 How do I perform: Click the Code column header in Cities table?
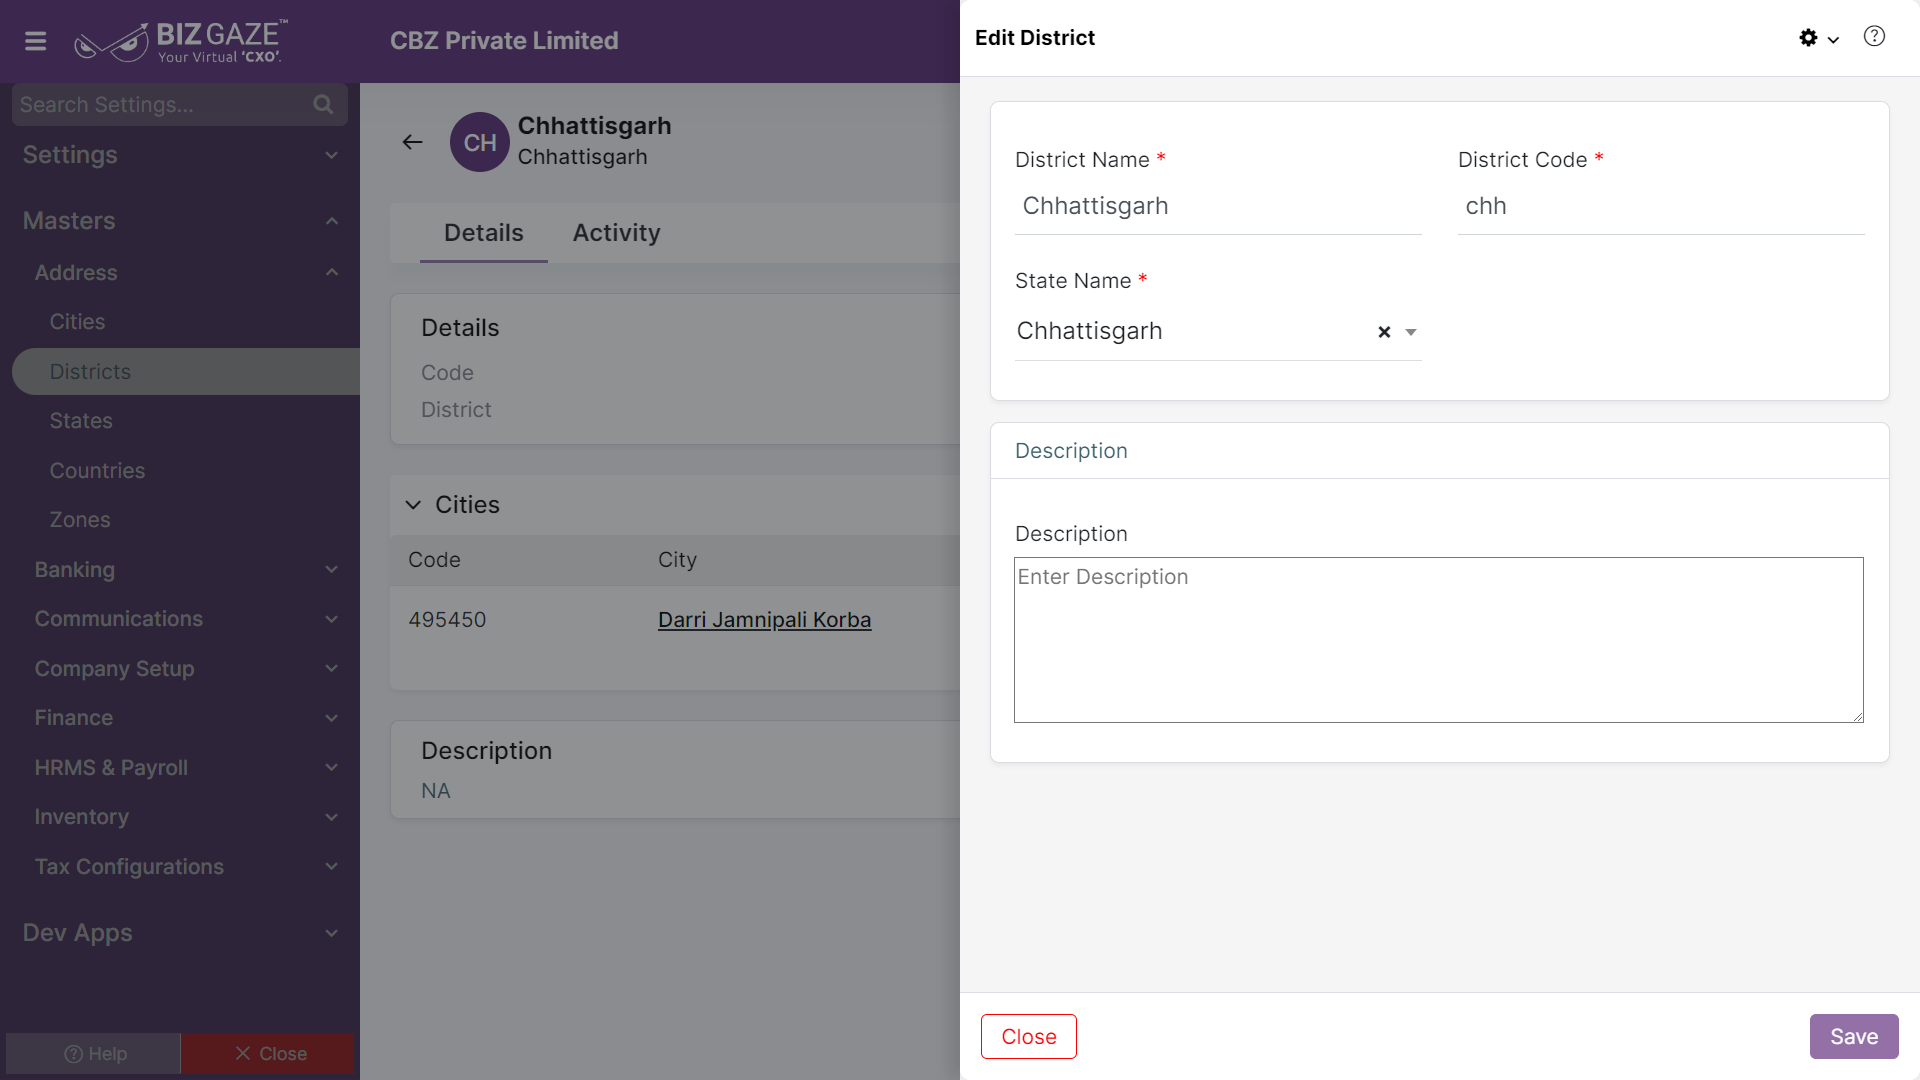pyautogui.click(x=434, y=560)
